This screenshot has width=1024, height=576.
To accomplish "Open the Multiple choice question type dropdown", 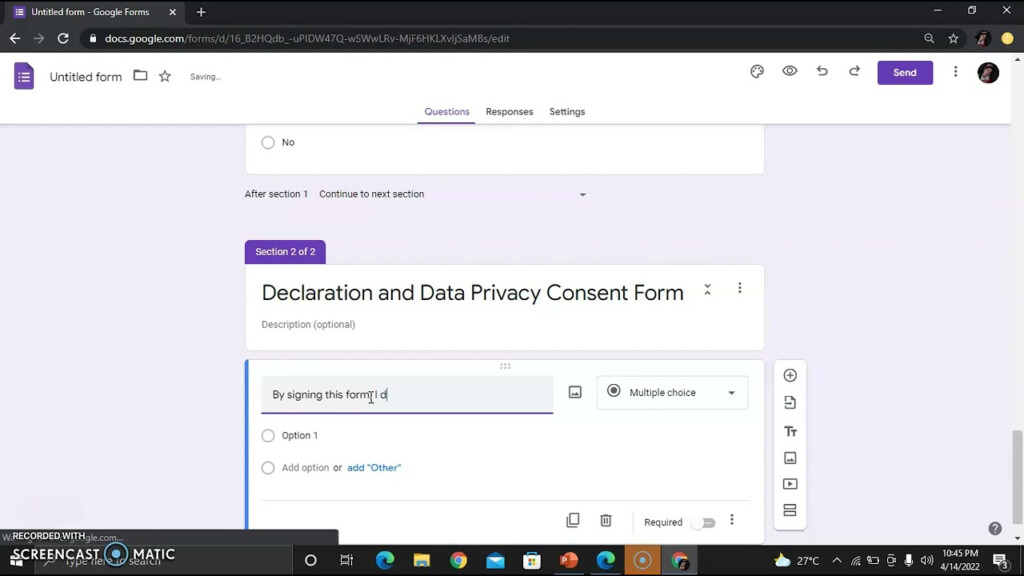I will (672, 392).
